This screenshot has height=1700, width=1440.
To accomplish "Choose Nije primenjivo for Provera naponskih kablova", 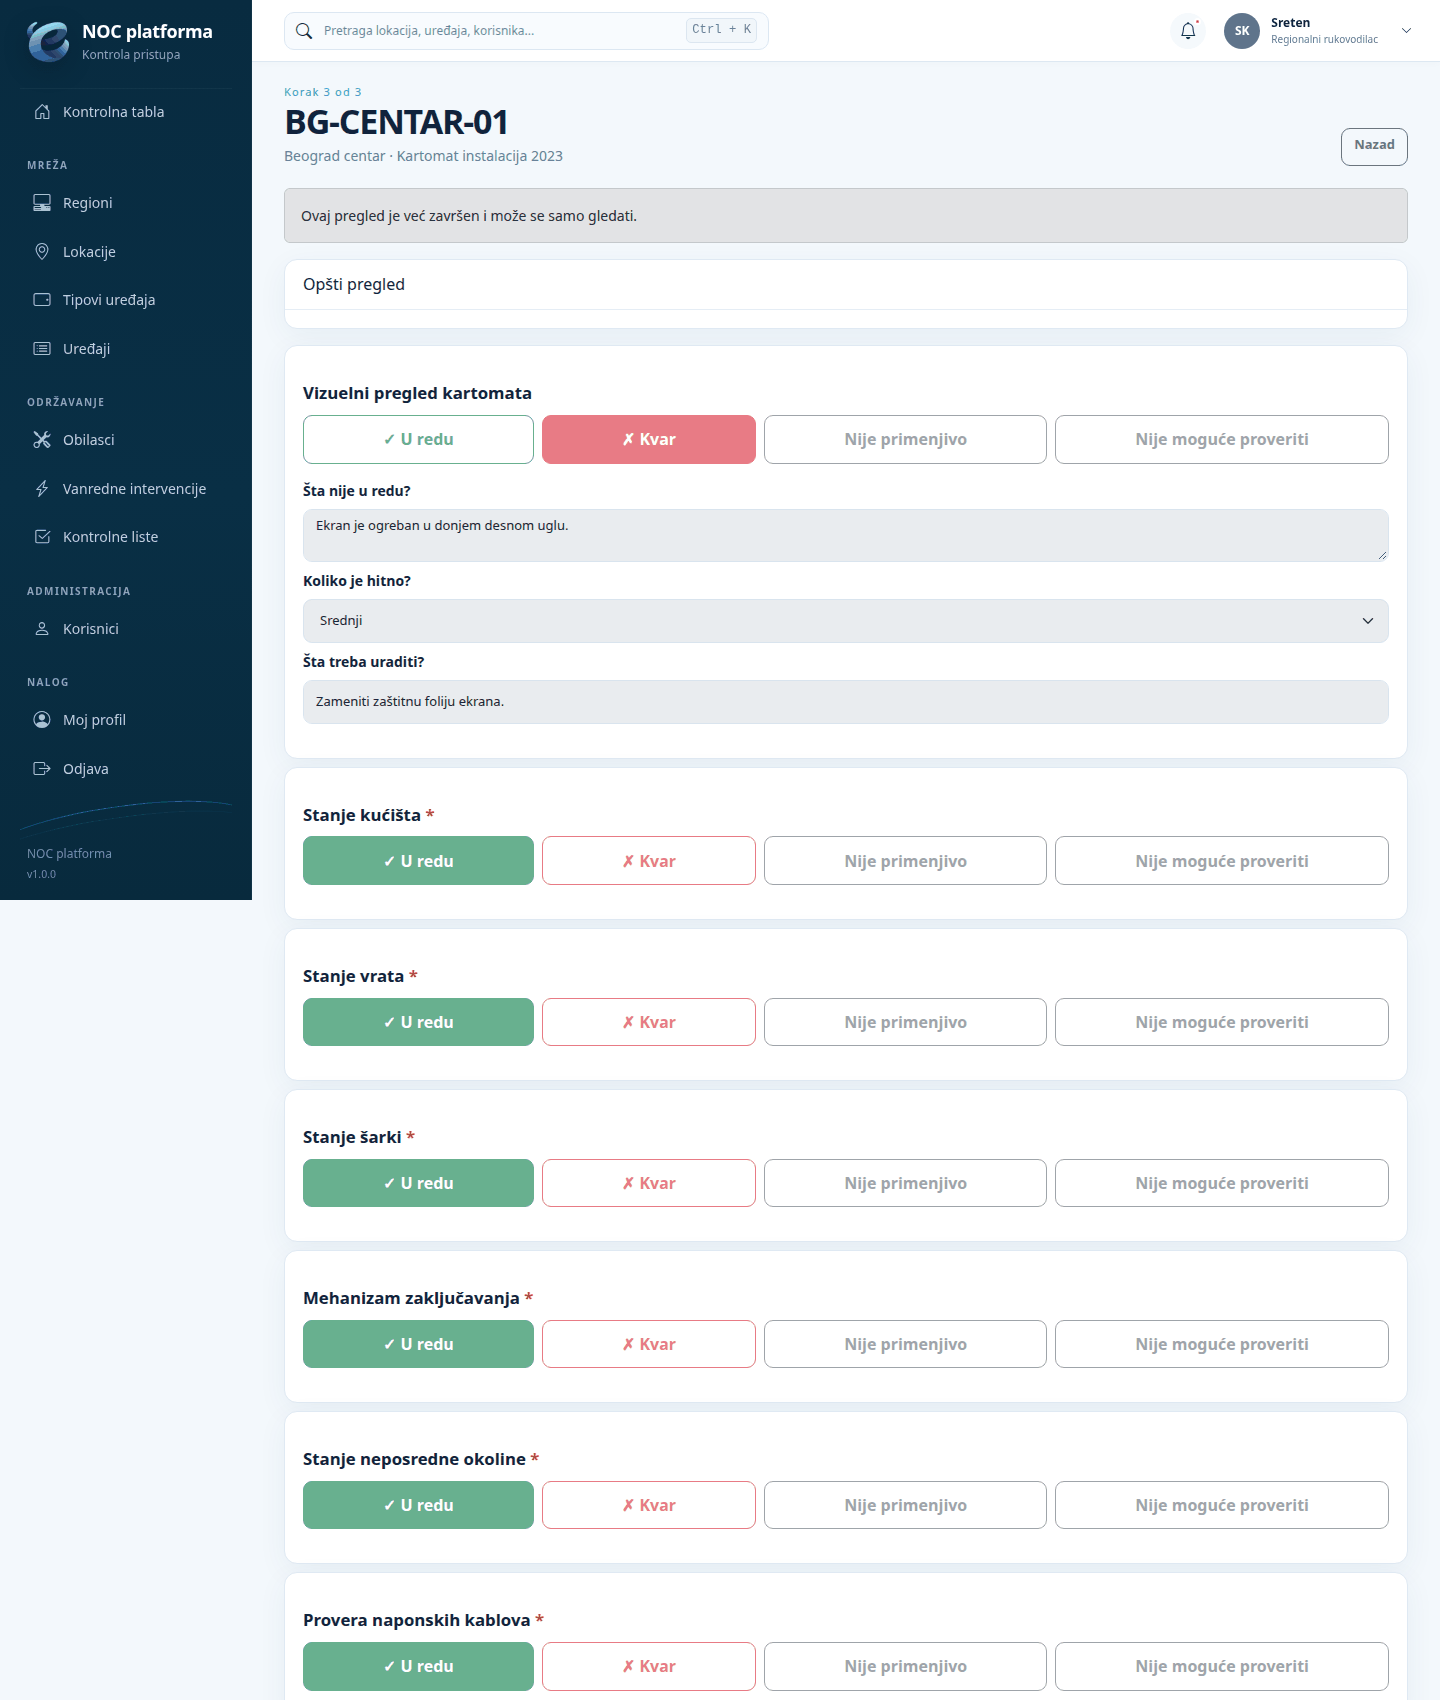I will click(905, 1666).
